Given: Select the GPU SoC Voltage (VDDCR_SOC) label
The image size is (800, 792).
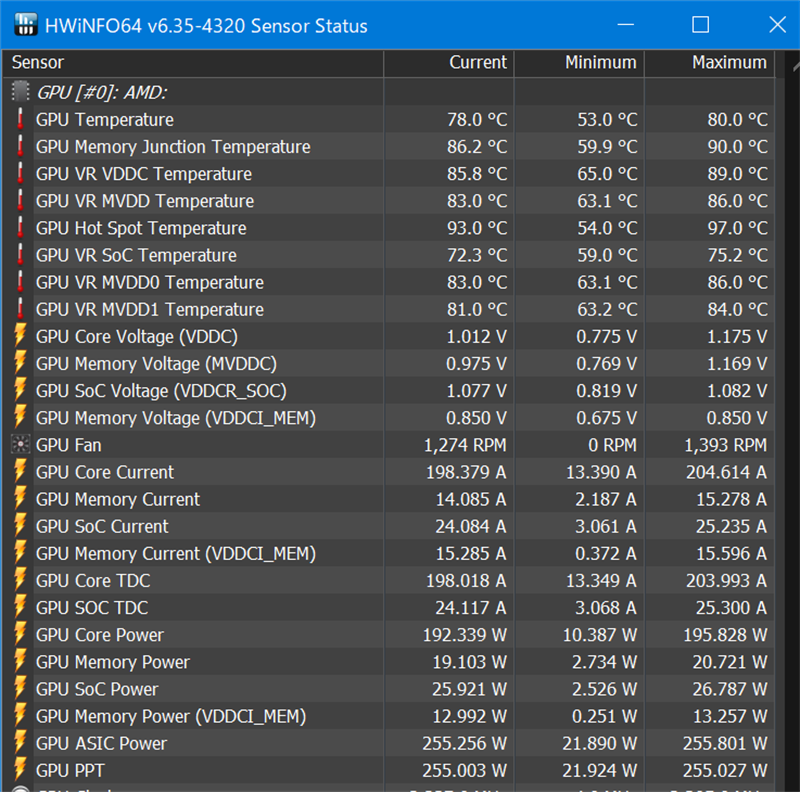Looking at the screenshot, I should [161, 391].
